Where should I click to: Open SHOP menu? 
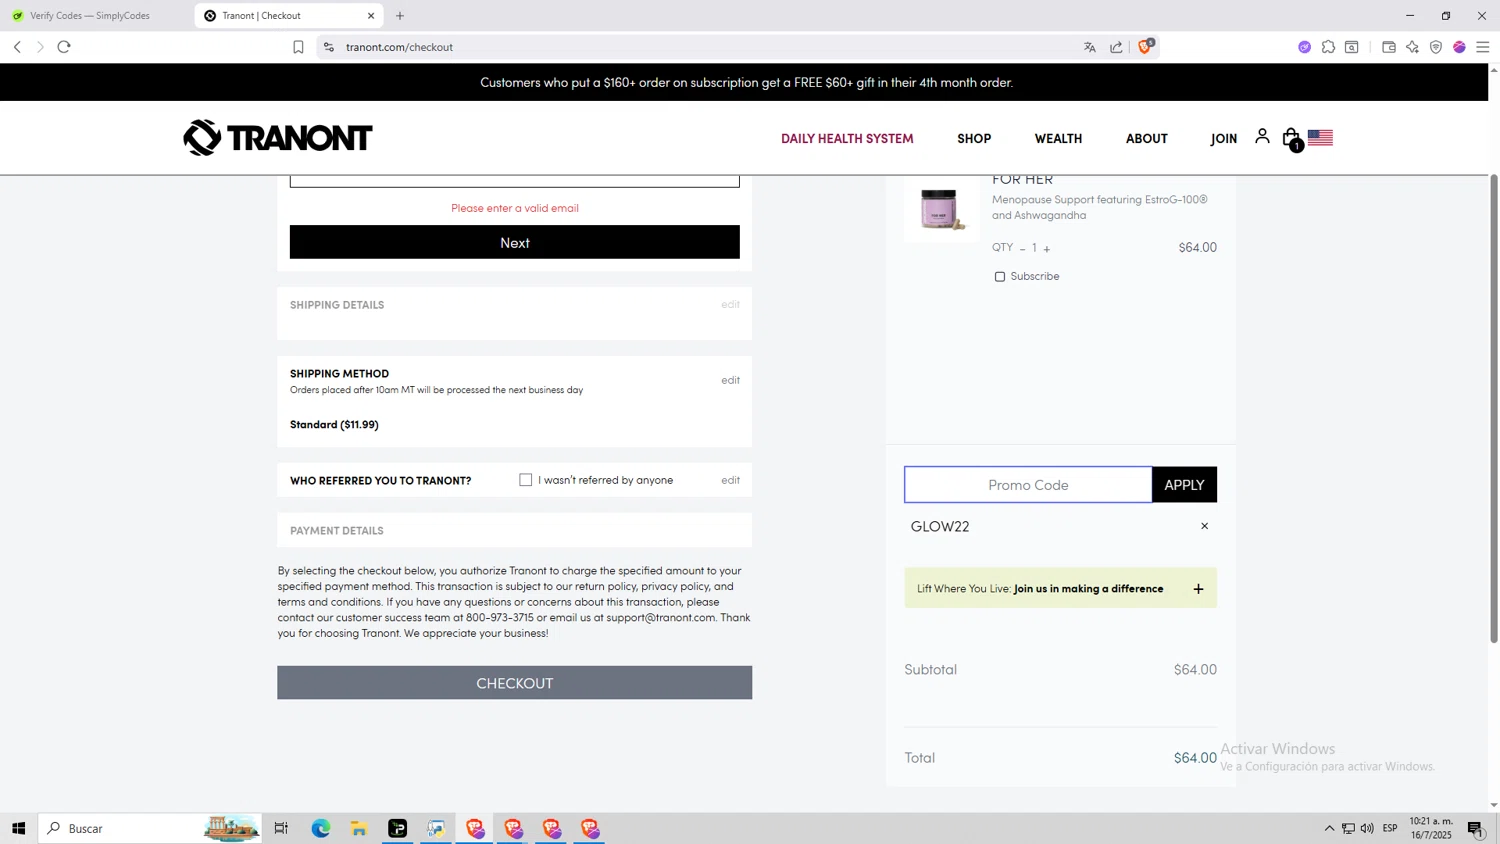tap(974, 139)
